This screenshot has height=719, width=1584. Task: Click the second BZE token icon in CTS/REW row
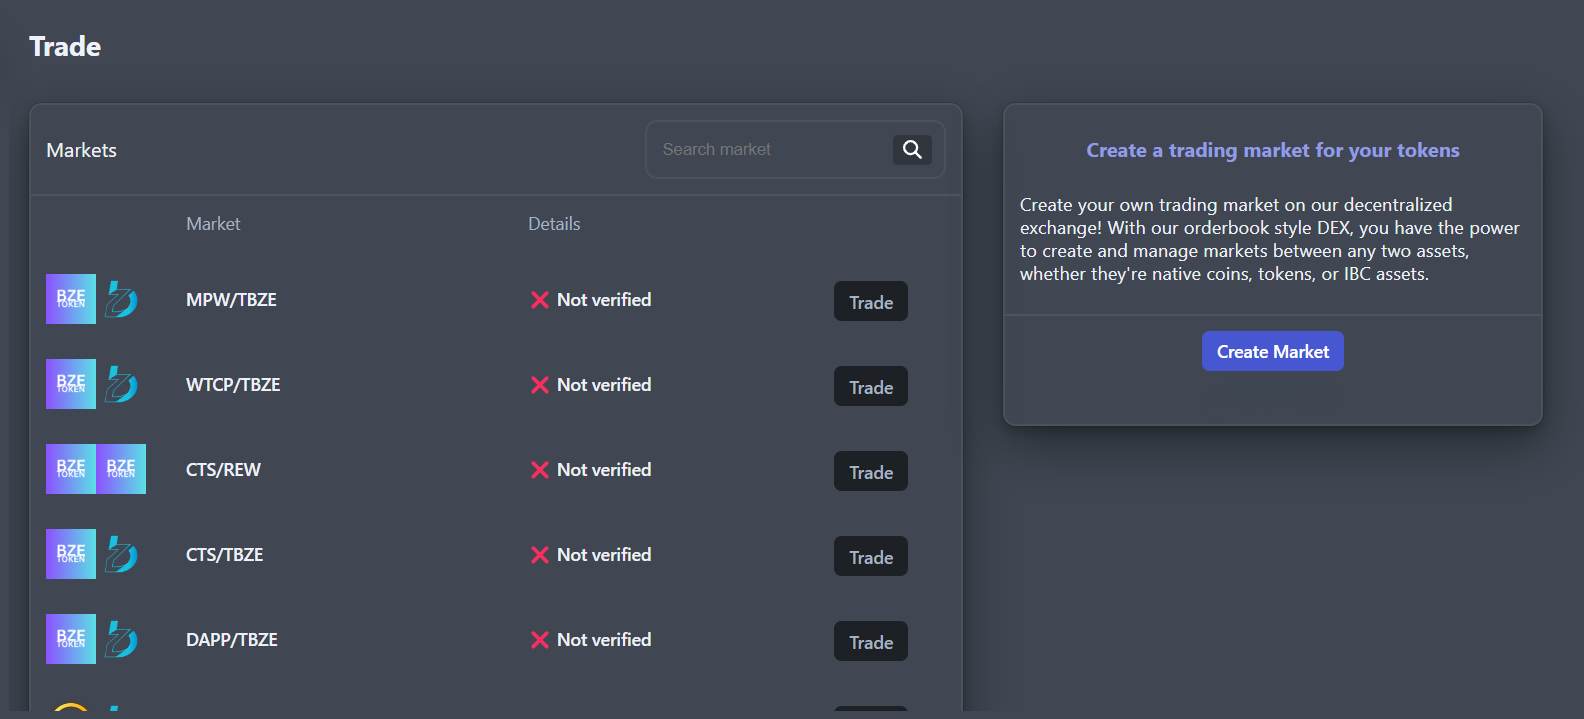click(x=121, y=469)
